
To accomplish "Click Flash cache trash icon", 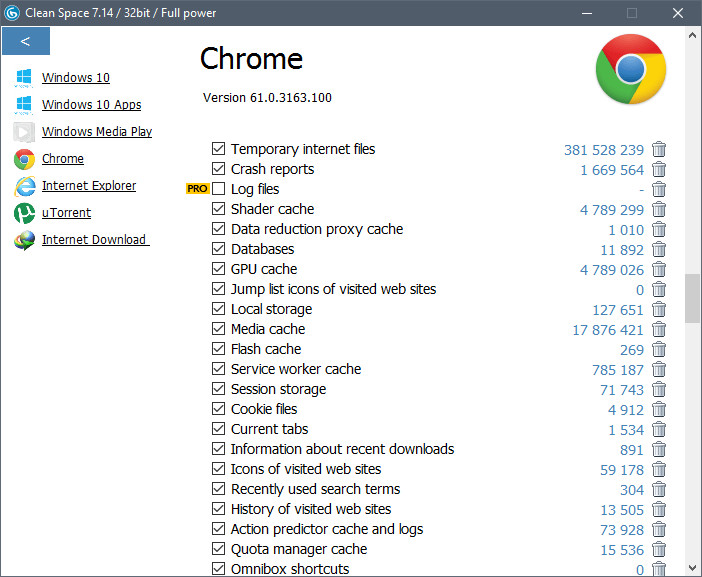I will (x=659, y=349).
